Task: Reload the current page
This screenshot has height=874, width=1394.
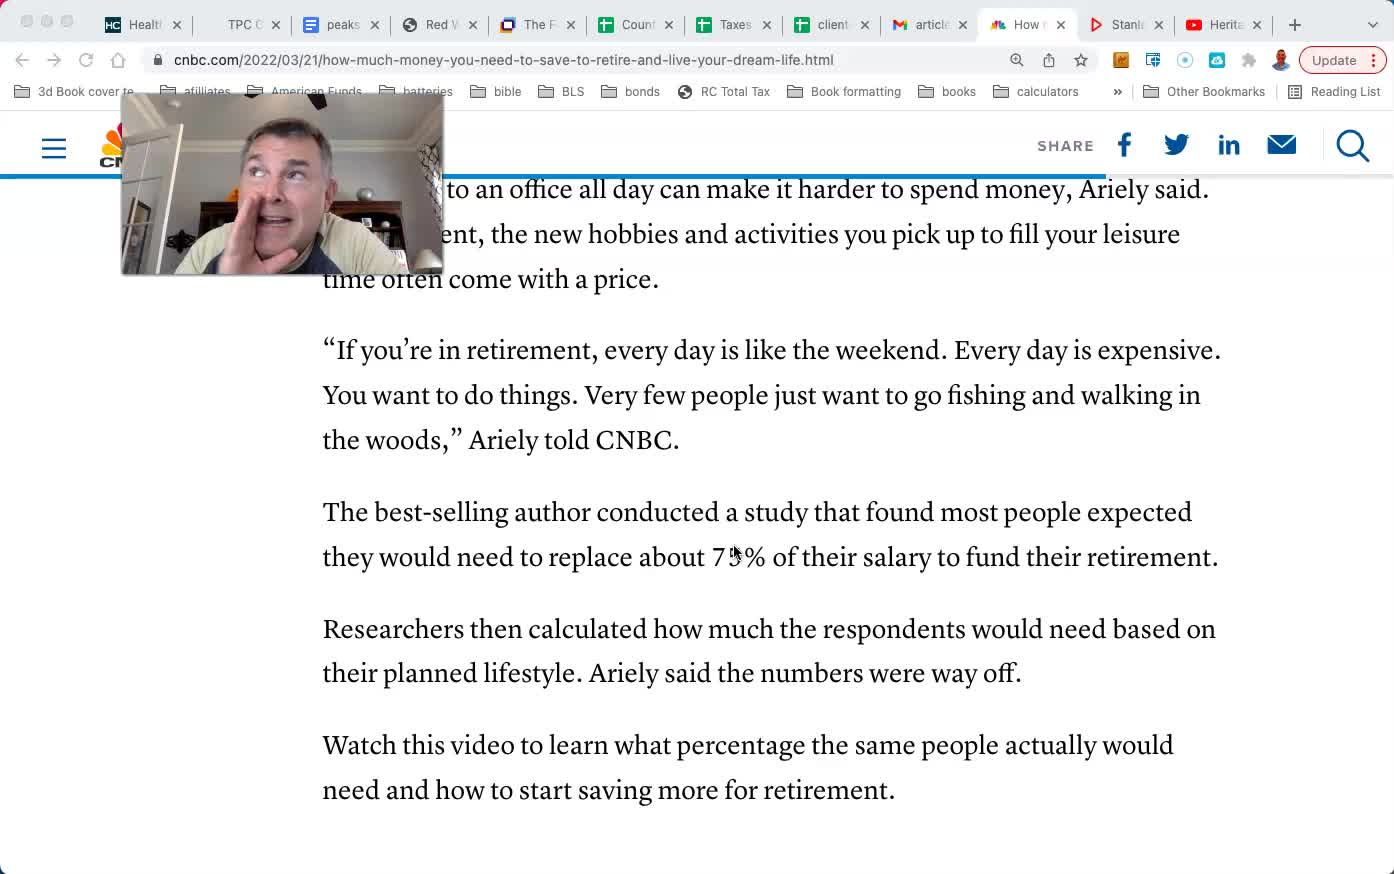Action: [x=86, y=60]
